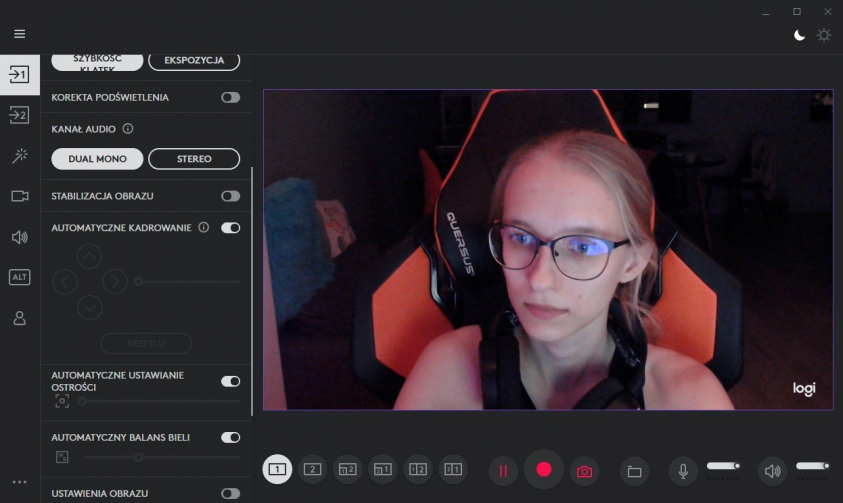Select picture-in-picture layout with 2 main
843x503 pixels.
pos(347,469)
